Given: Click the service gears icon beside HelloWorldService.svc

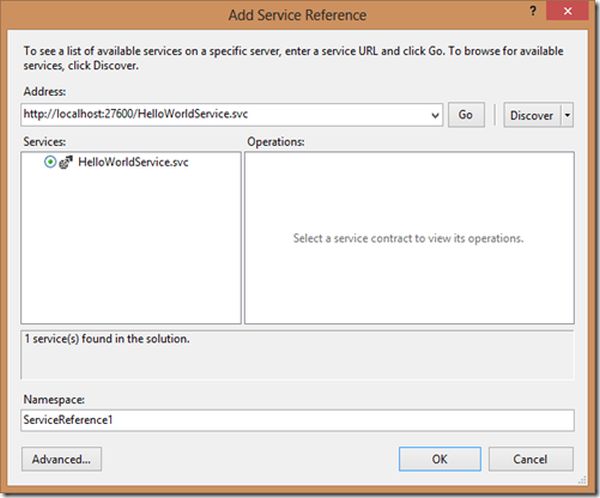Looking at the screenshot, I should pyautogui.click(x=65, y=162).
